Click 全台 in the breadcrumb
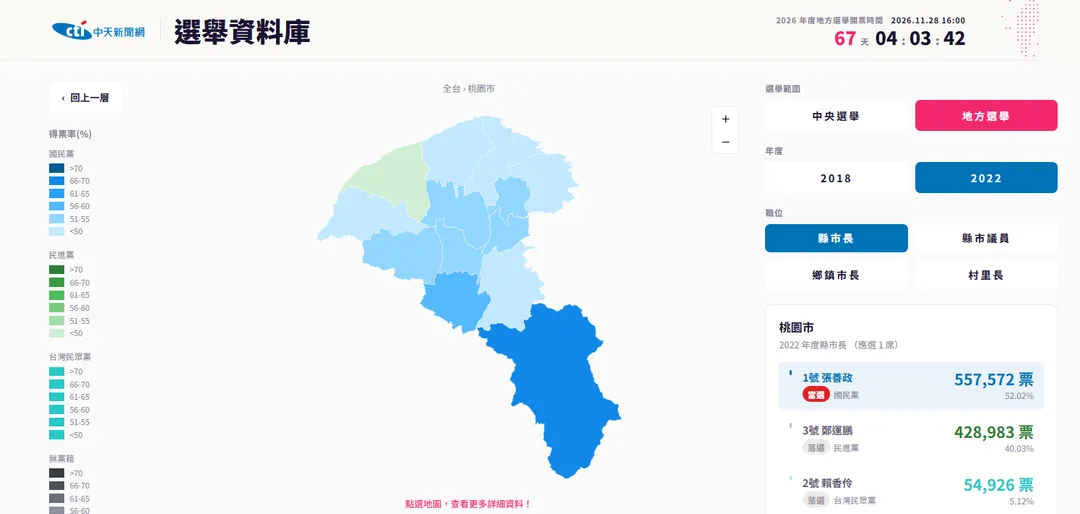1080x514 pixels. 451,89
